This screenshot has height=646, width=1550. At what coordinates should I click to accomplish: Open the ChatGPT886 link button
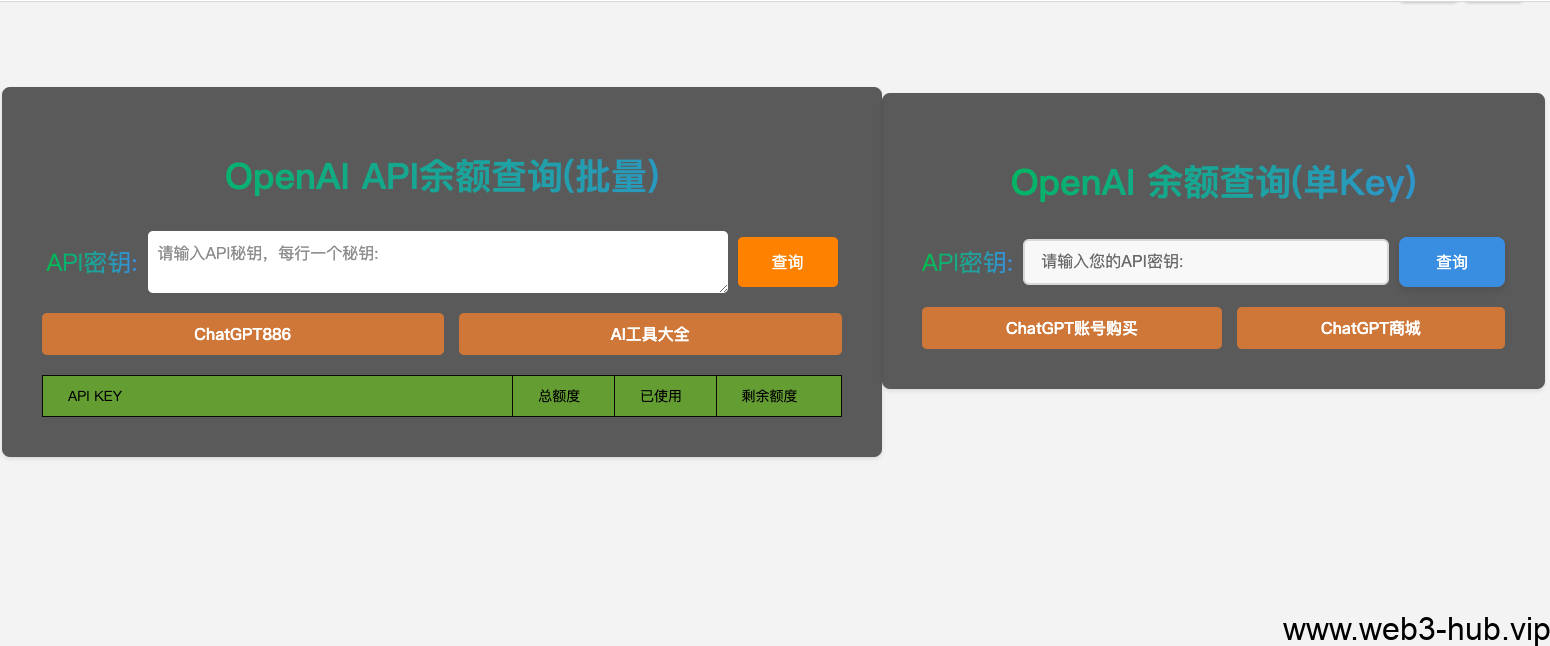coord(242,333)
